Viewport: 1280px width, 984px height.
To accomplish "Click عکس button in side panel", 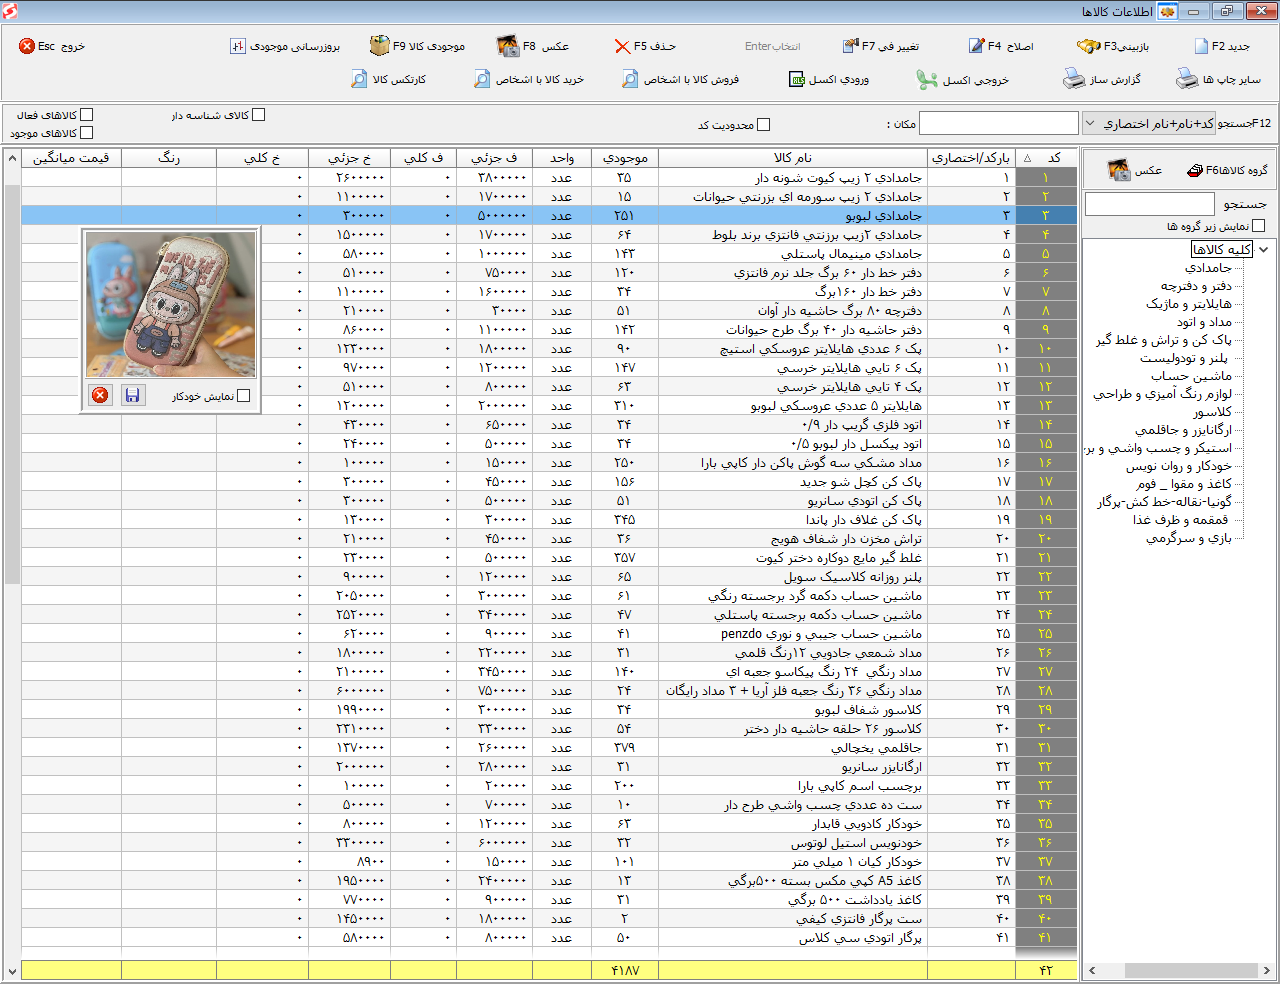I will point(1135,170).
